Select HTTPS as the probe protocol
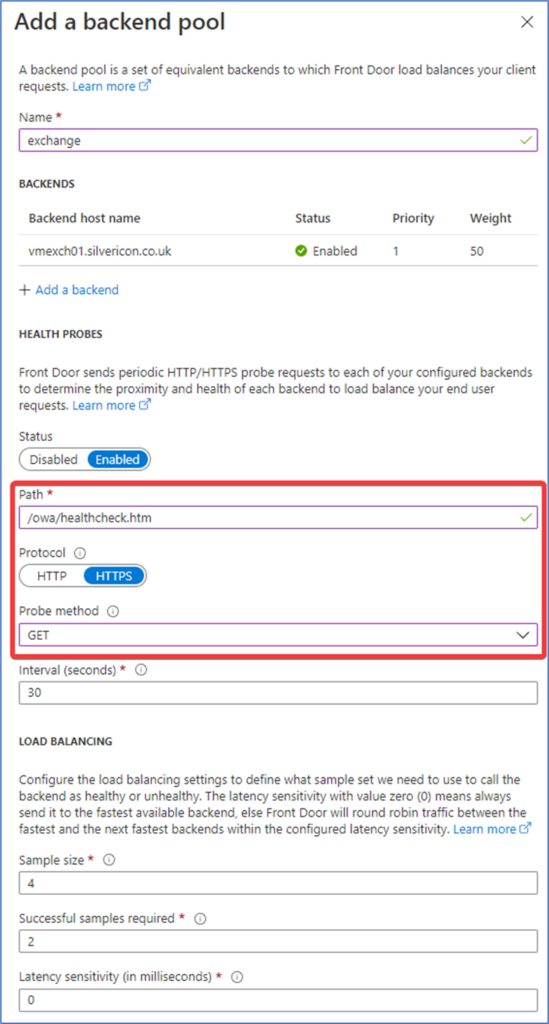549x1024 pixels. 114,577
